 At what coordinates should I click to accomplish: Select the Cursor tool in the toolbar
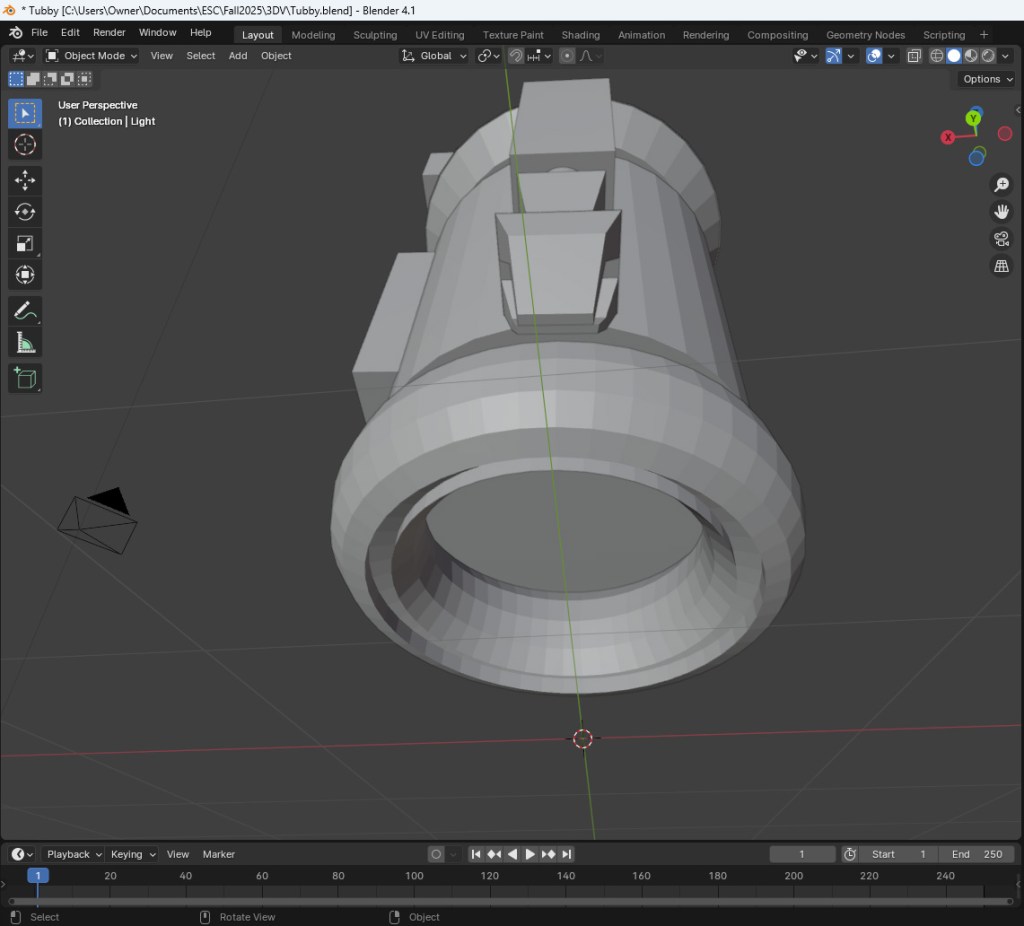[25, 145]
